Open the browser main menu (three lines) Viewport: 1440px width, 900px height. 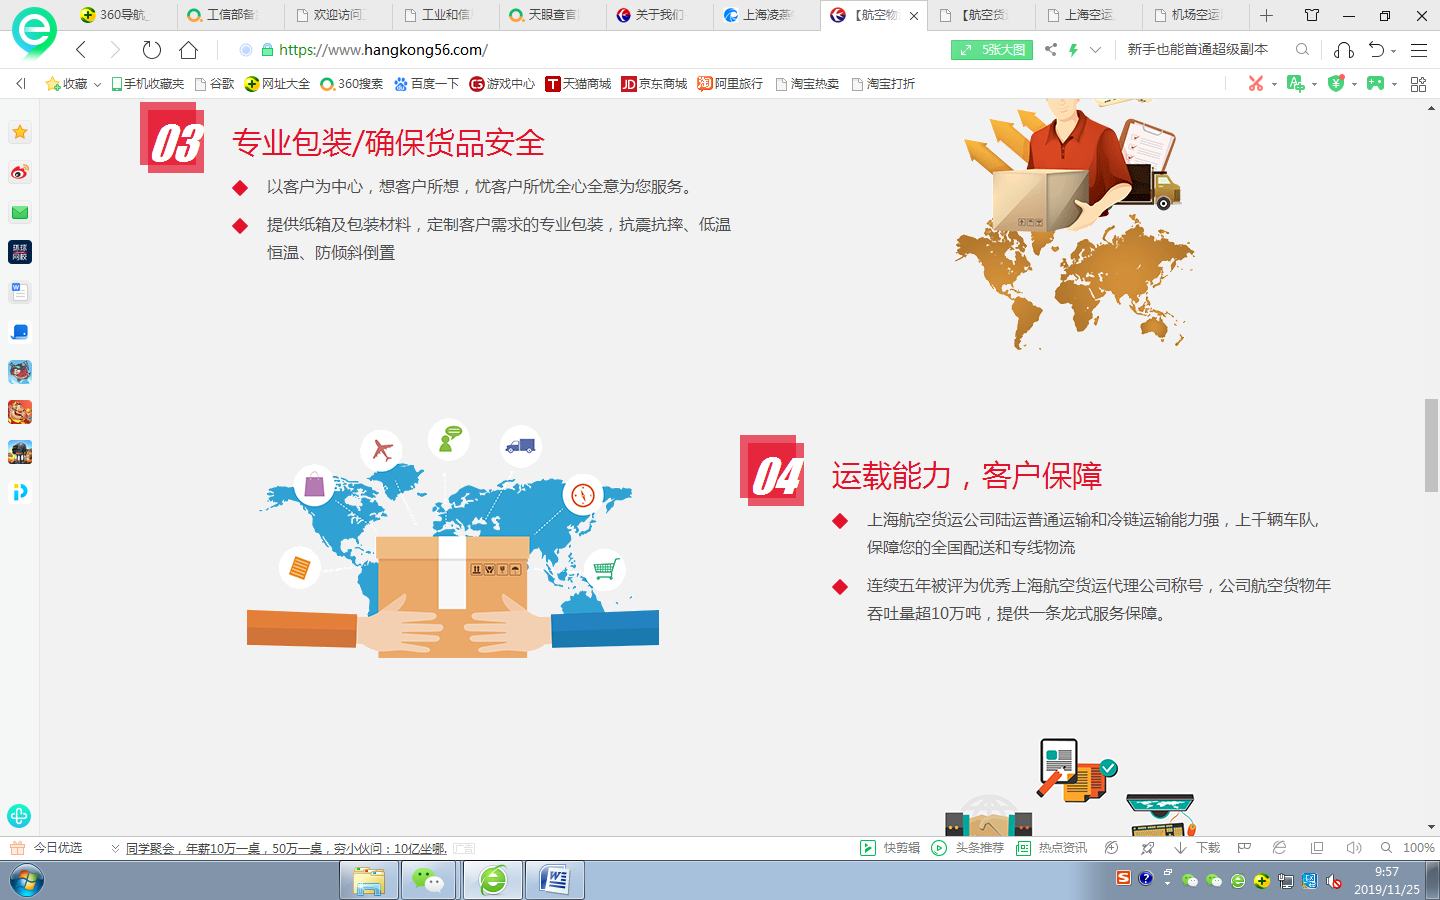[x=1418, y=50]
